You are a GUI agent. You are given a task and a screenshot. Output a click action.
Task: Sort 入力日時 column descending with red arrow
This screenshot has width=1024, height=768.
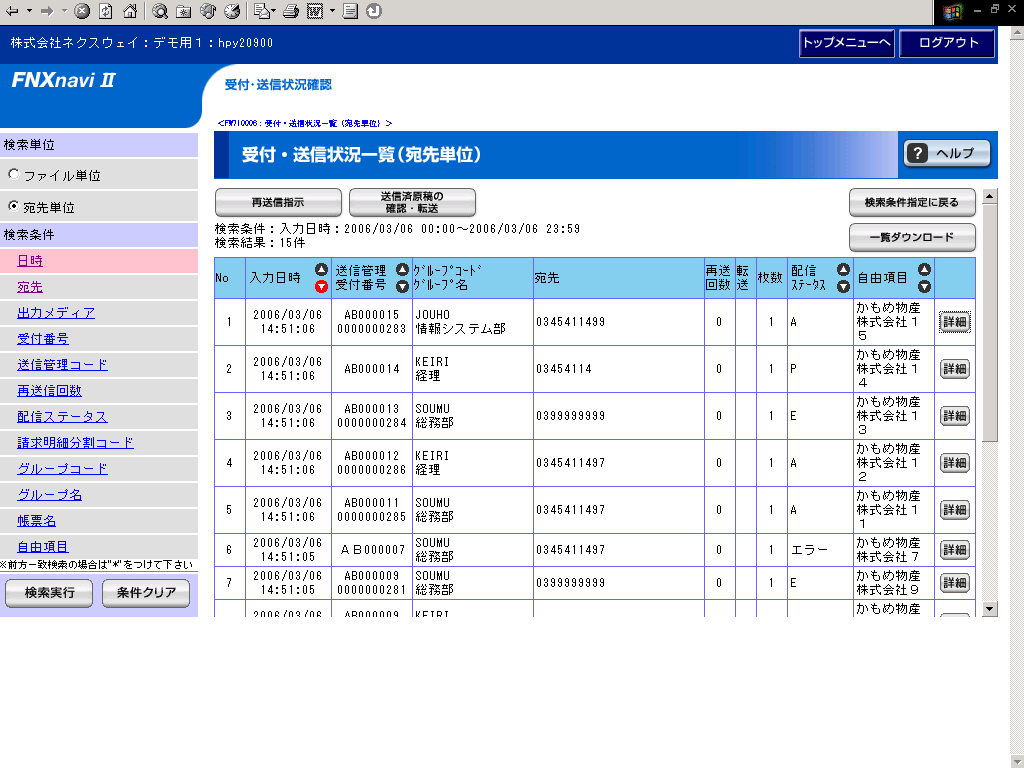click(x=321, y=287)
